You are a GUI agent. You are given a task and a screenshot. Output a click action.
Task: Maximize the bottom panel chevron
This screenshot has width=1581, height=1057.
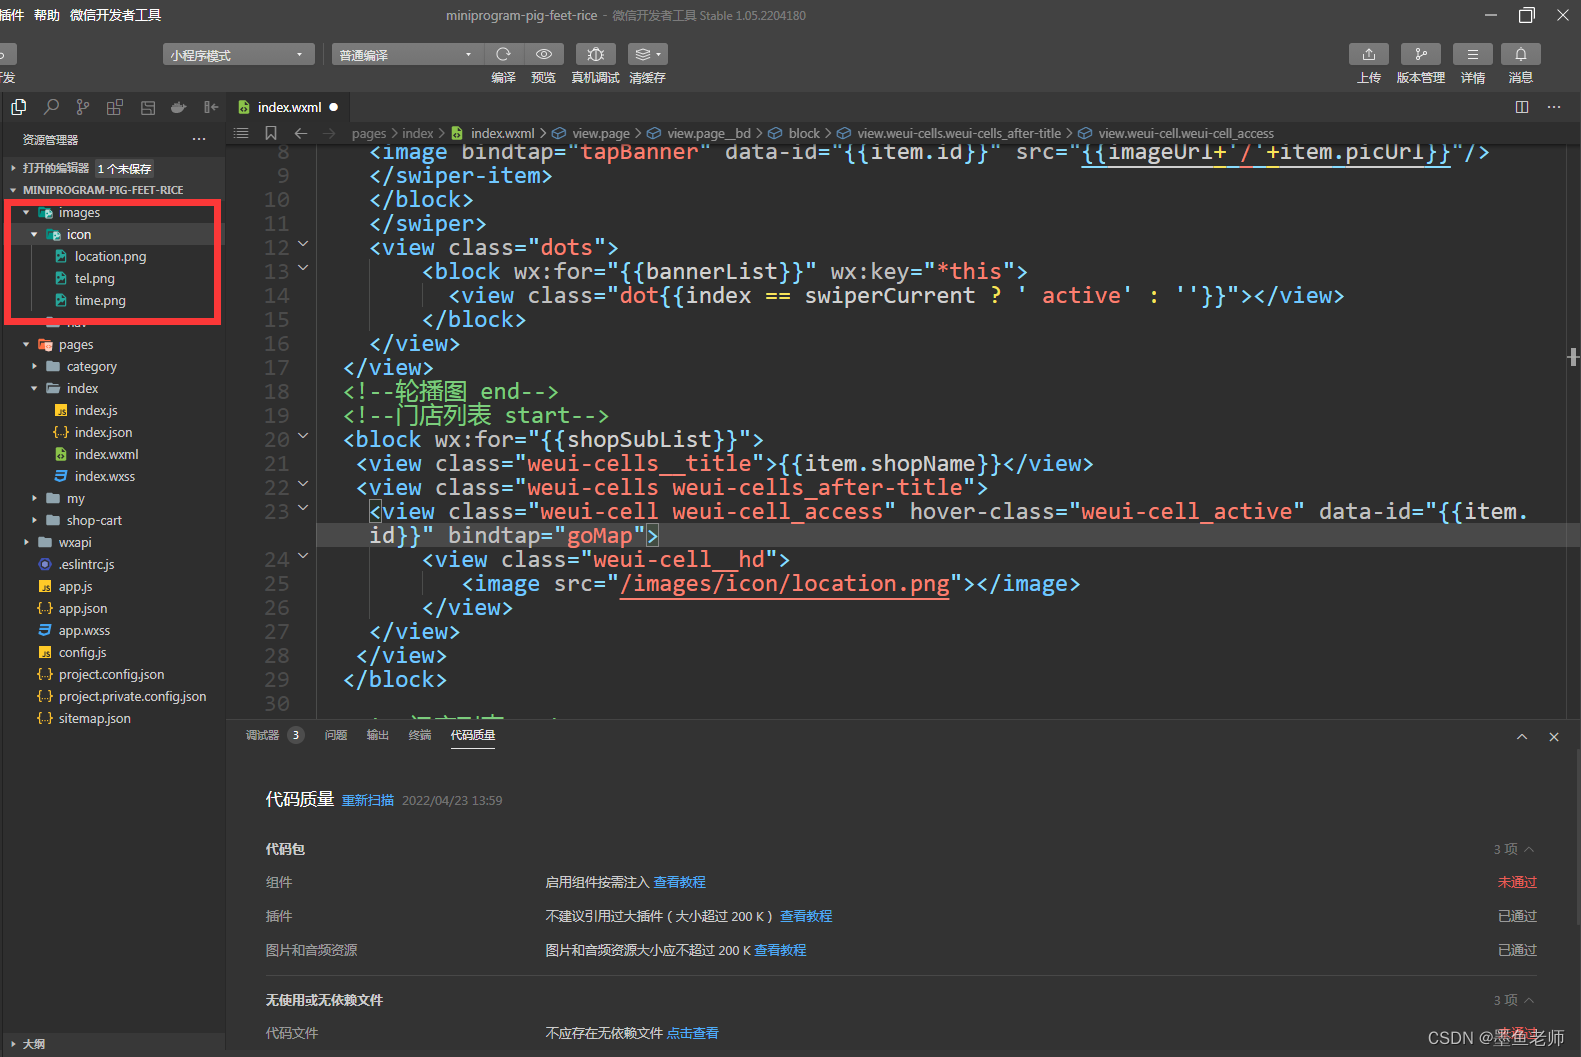(x=1522, y=737)
